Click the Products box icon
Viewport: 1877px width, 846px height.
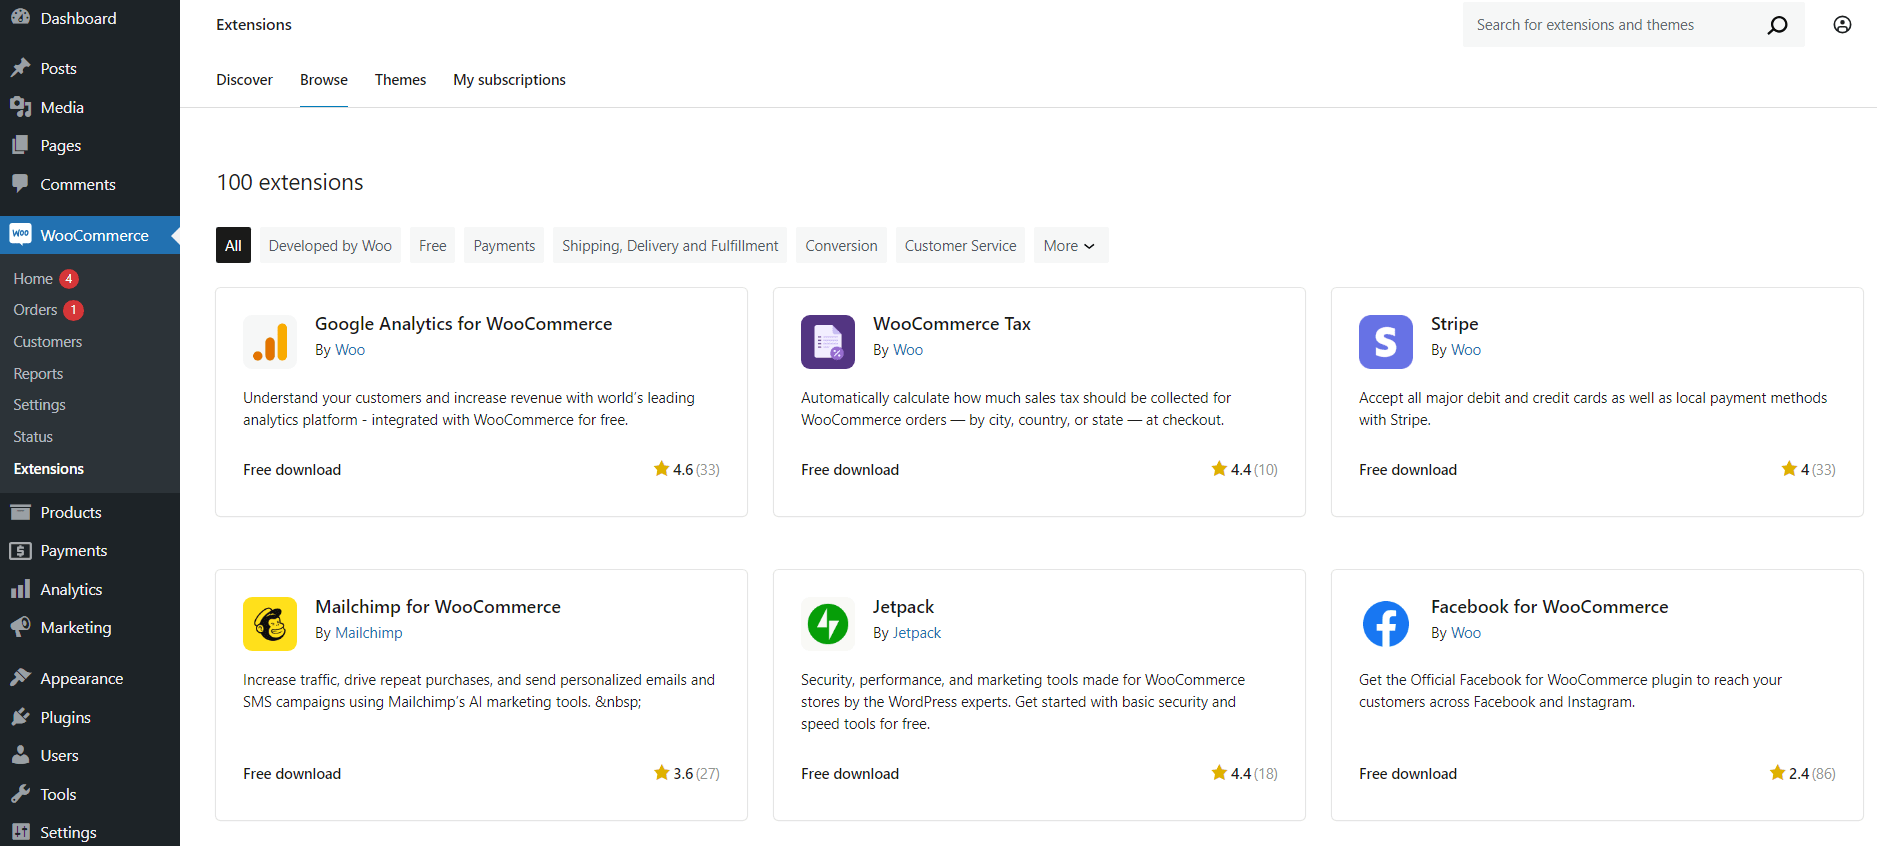pyautogui.click(x=20, y=512)
